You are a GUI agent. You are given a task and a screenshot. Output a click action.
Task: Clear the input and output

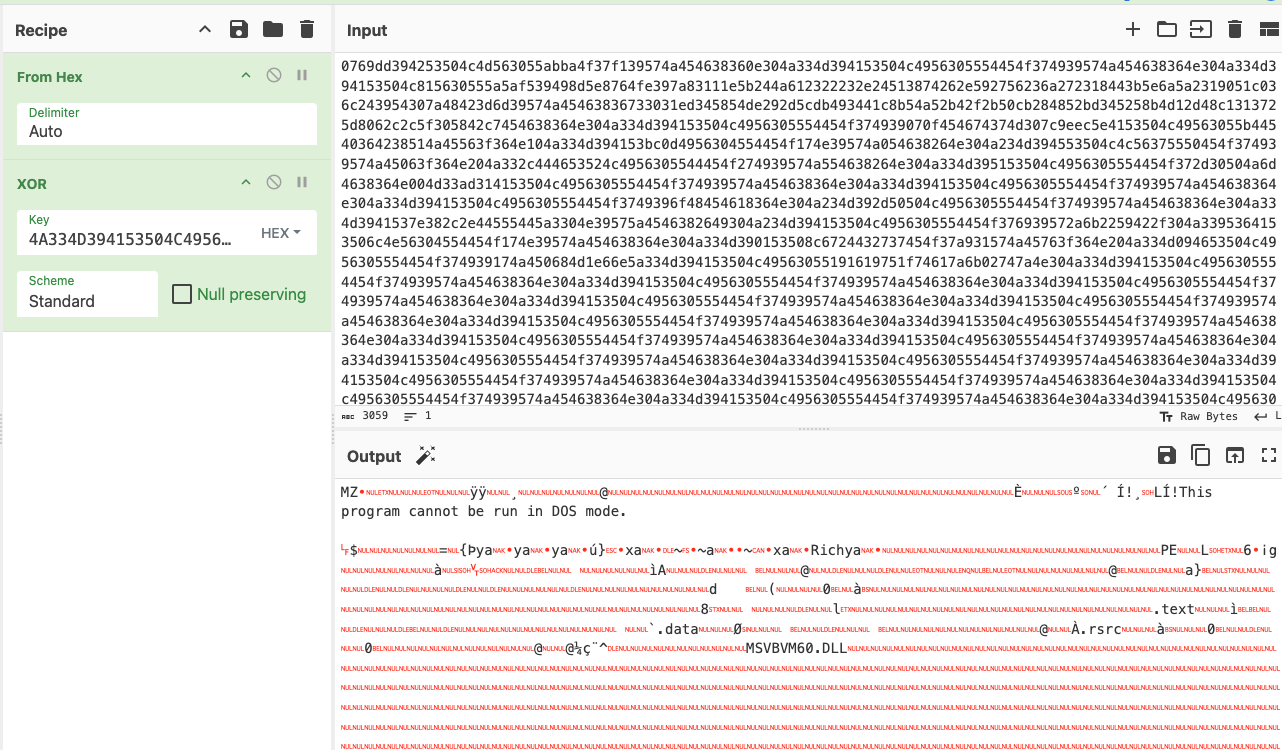click(x=1235, y=30)
